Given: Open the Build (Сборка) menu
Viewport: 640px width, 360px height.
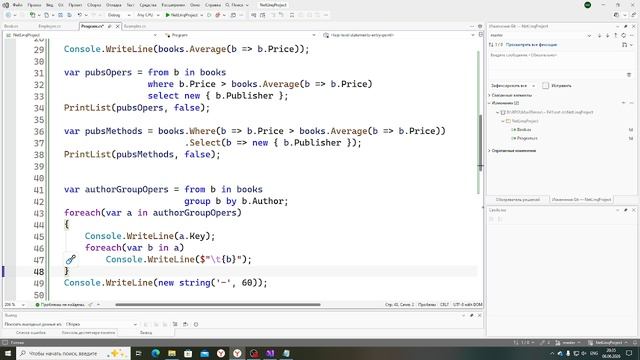Looking at the screenshot, I should 94,5.
